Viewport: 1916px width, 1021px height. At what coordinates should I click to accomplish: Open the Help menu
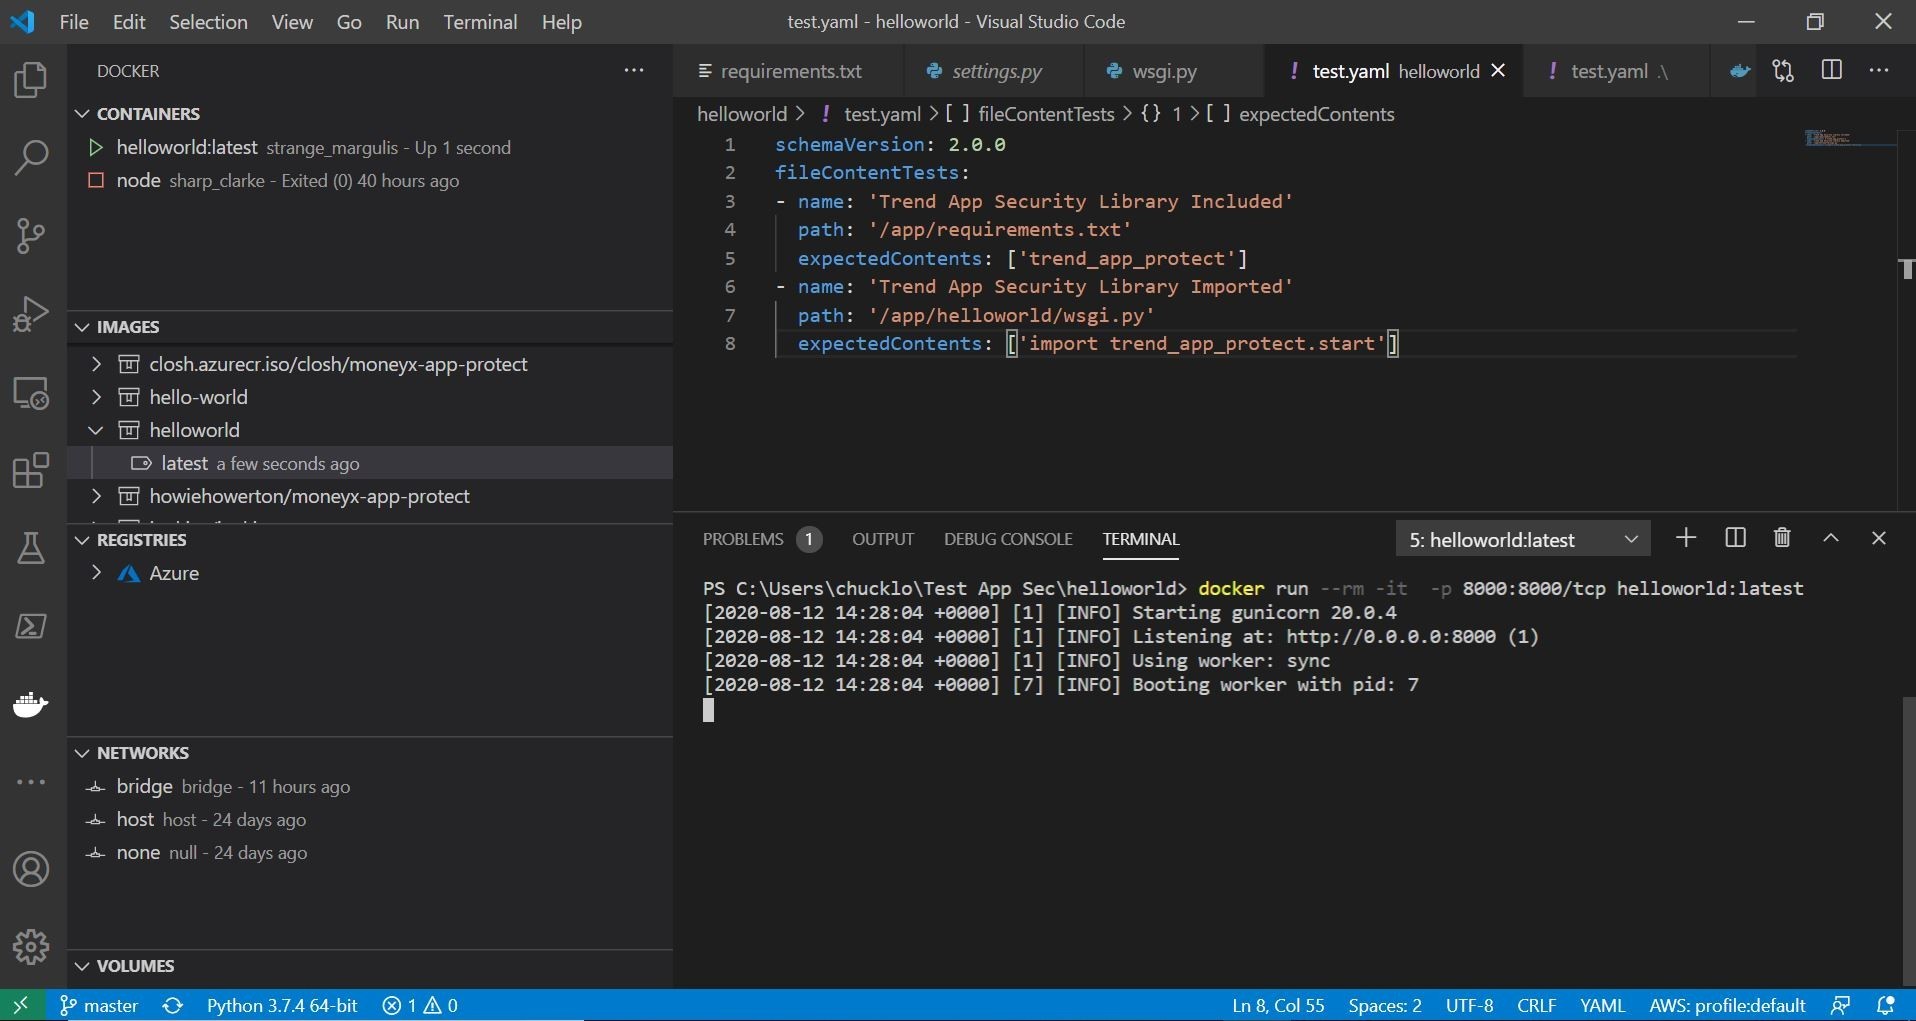click(x=561, y=22)
